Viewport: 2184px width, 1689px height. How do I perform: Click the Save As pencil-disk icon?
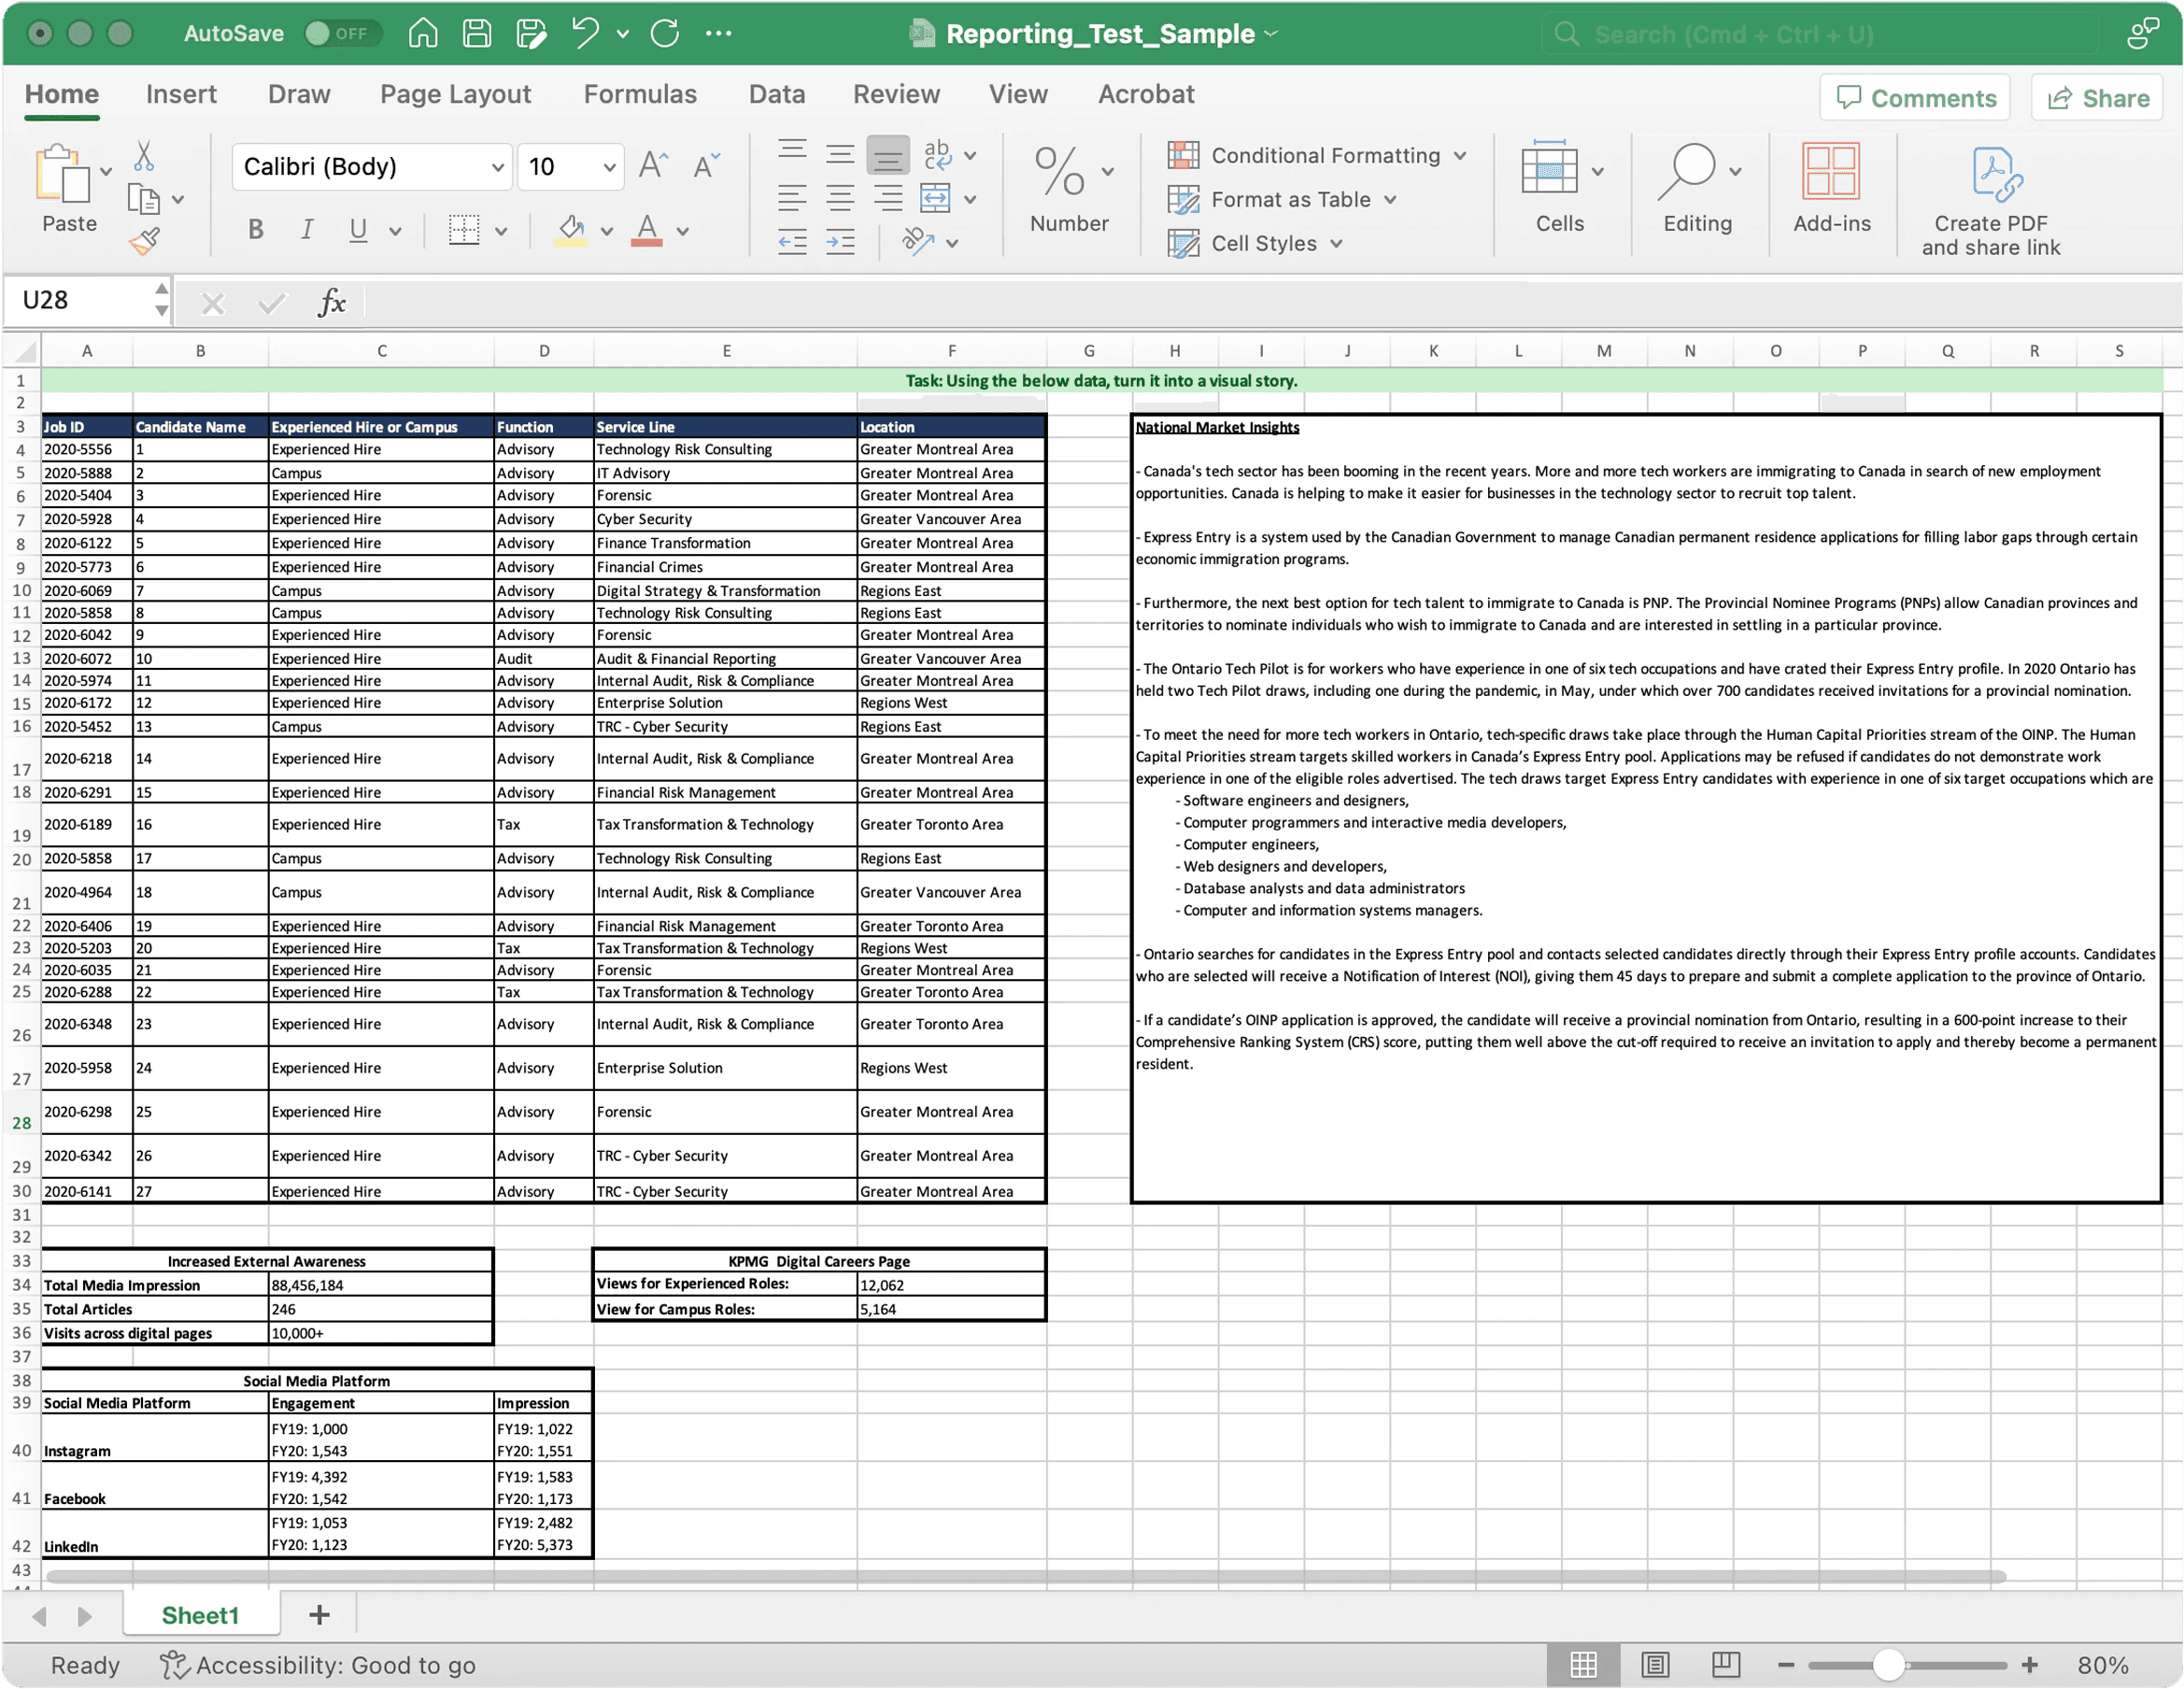coord(531,33)
